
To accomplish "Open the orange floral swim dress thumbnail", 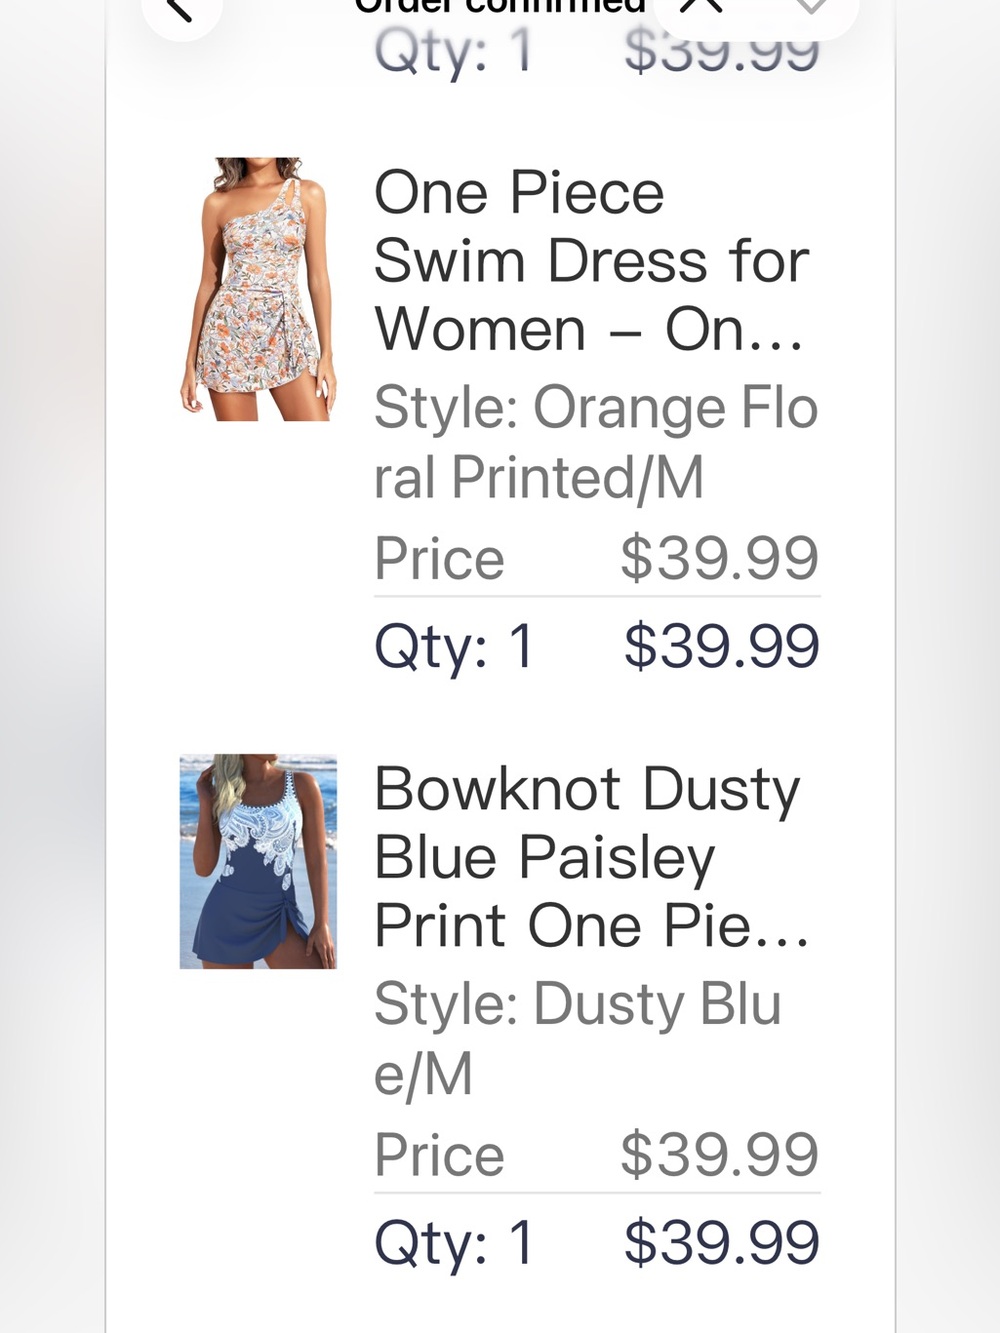I will click(x=258, y=289).
